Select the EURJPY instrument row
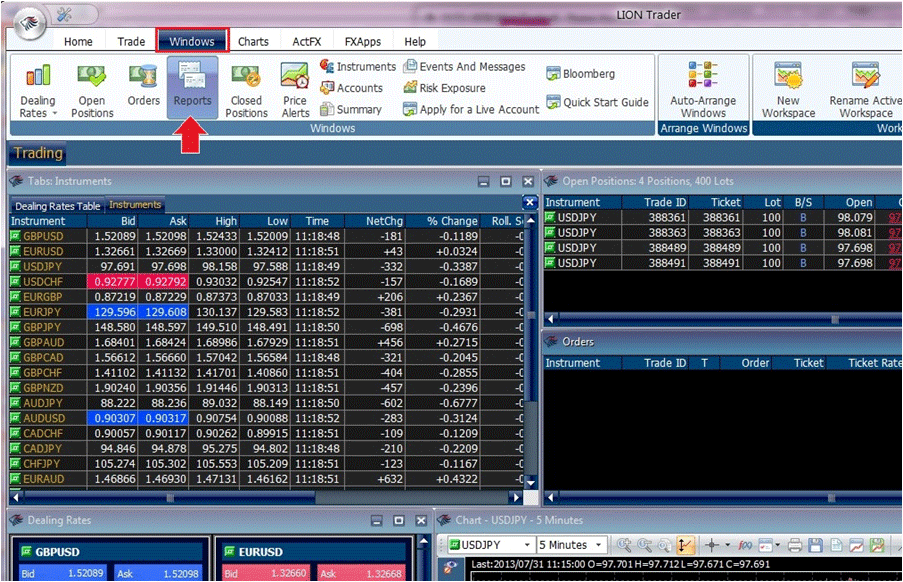 [267, 312]
